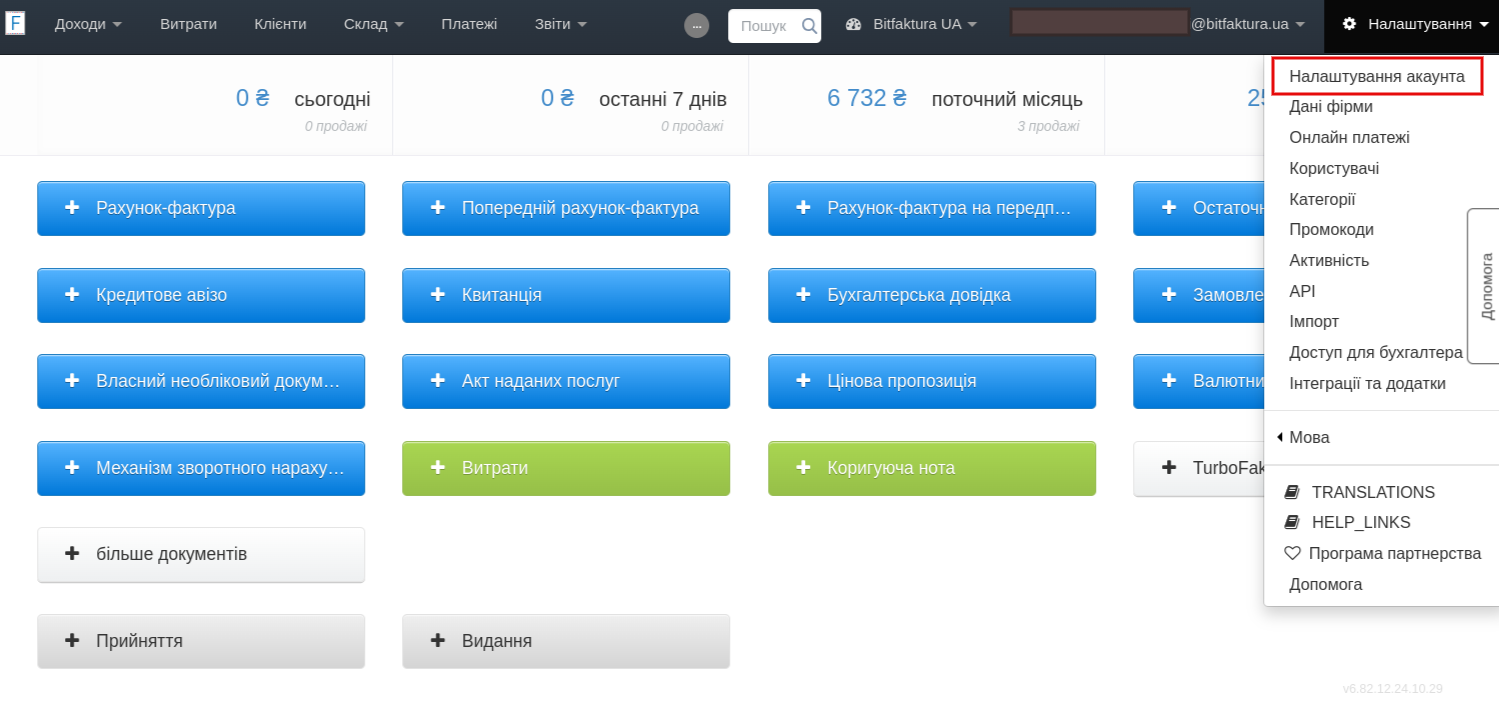The width and height of the screenshot is (1499, 715).
Task: Click the book icon next to HELP_LINKS
Action: 1293,522
